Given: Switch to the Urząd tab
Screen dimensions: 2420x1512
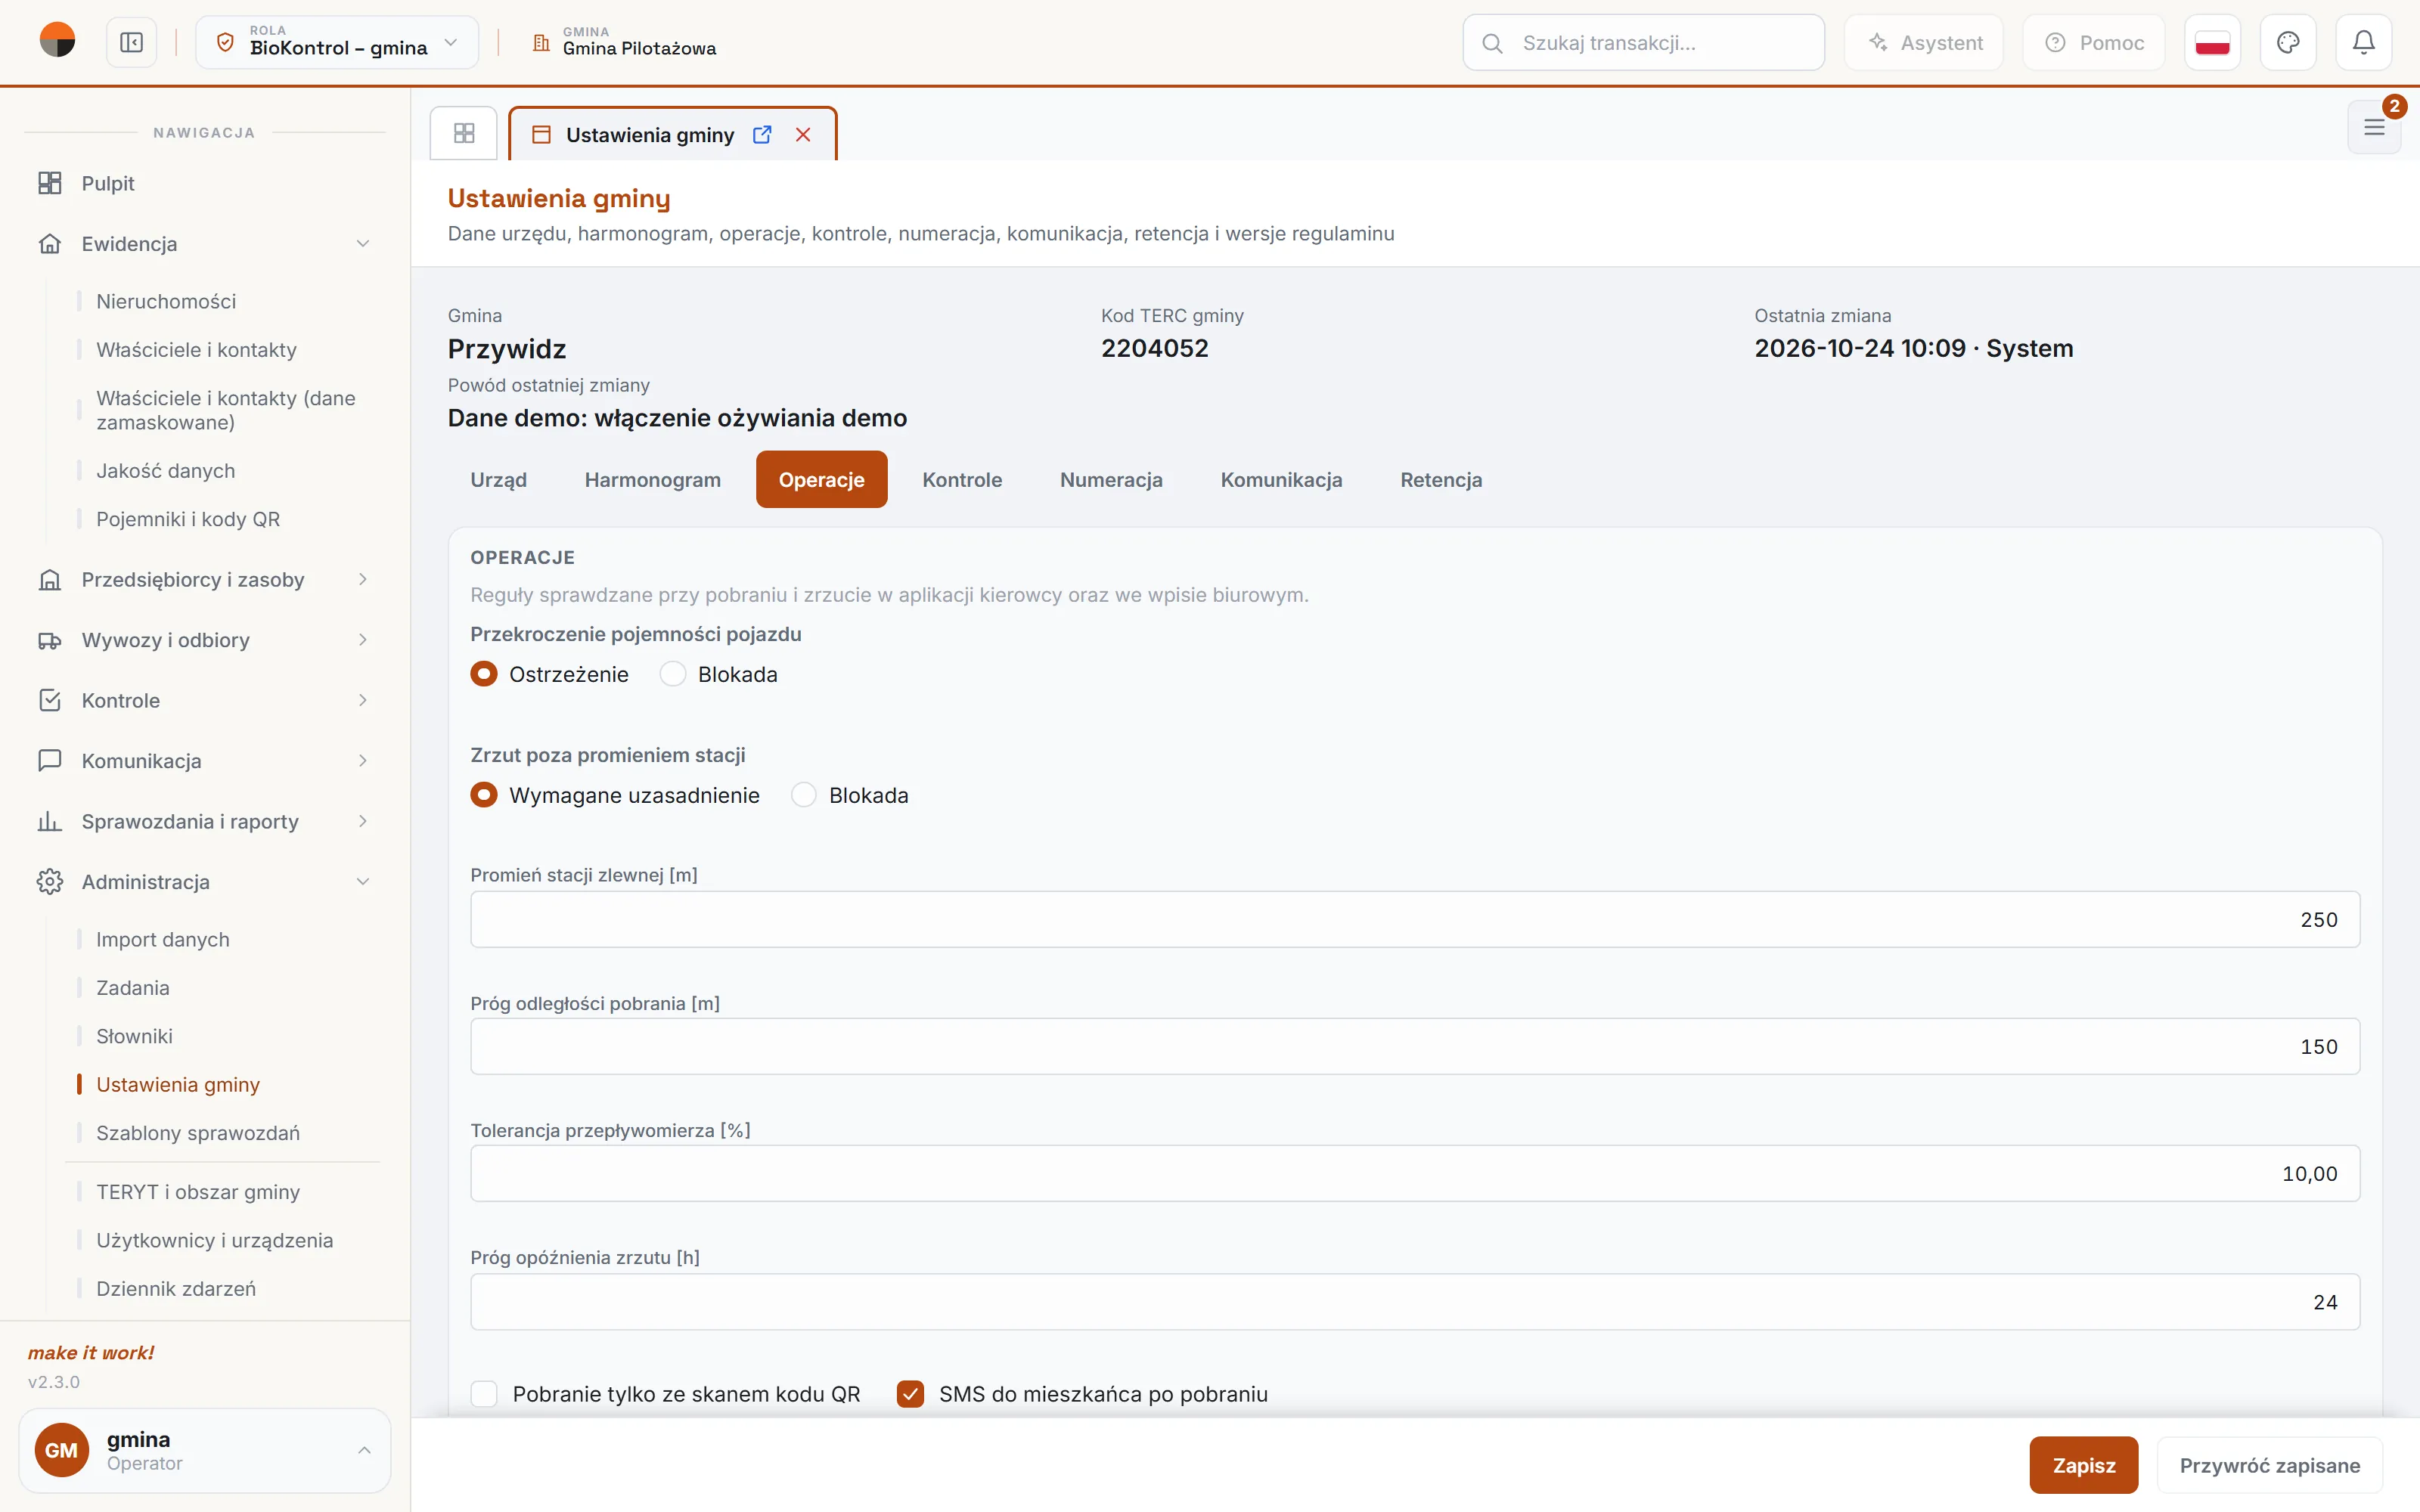Looking at the screenshot, I should point(498,480).
